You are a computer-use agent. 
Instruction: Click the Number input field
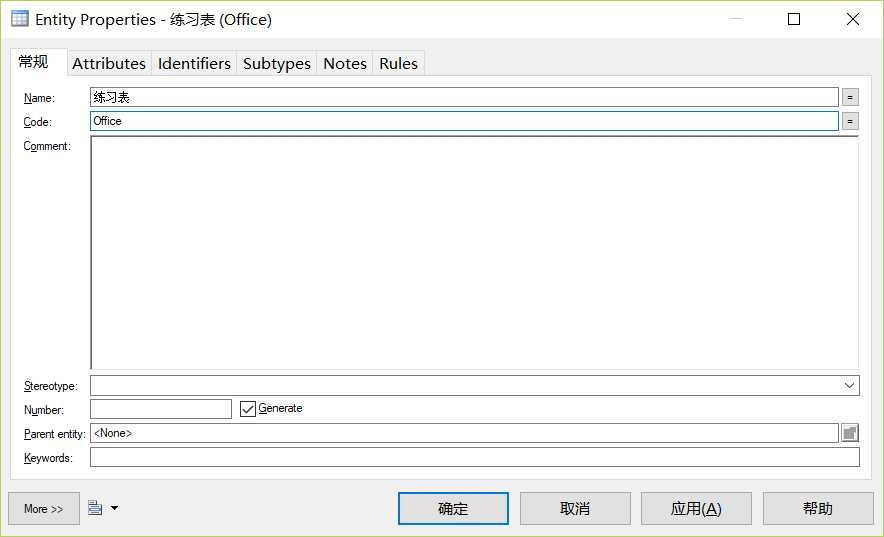[x=161, y=409]
